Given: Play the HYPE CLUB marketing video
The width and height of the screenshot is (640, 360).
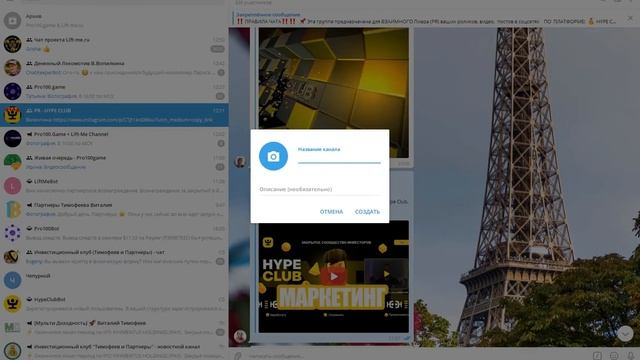Looking at the screenshot, I should [333, 276].
